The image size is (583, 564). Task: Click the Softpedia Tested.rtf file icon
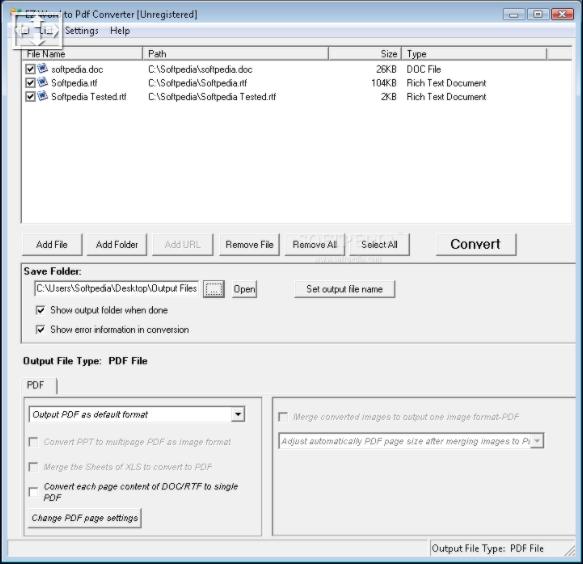click(43, 96)
